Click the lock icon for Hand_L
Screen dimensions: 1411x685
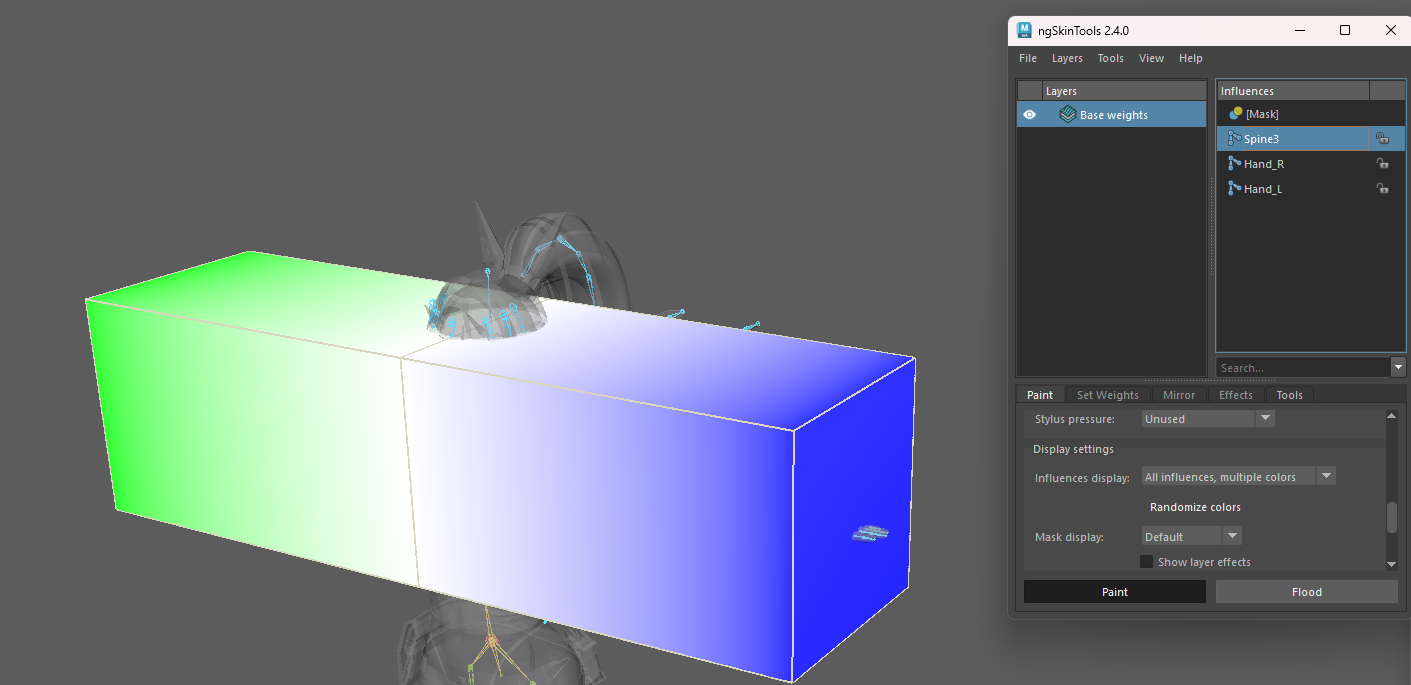[1382, 189]
